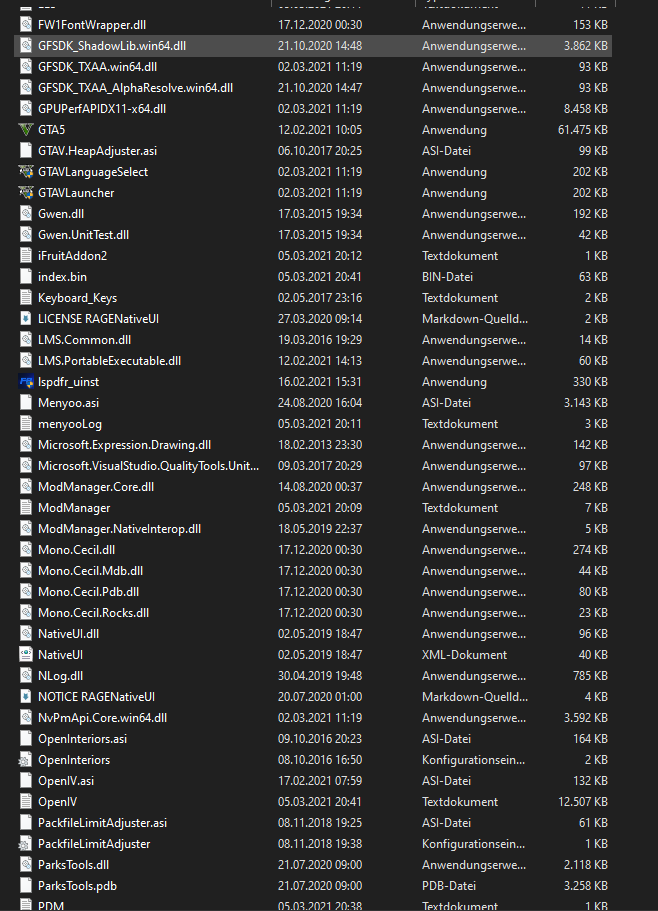Click the GTAV.HeapAdjuster.asi file icon

tap(26, 150)
